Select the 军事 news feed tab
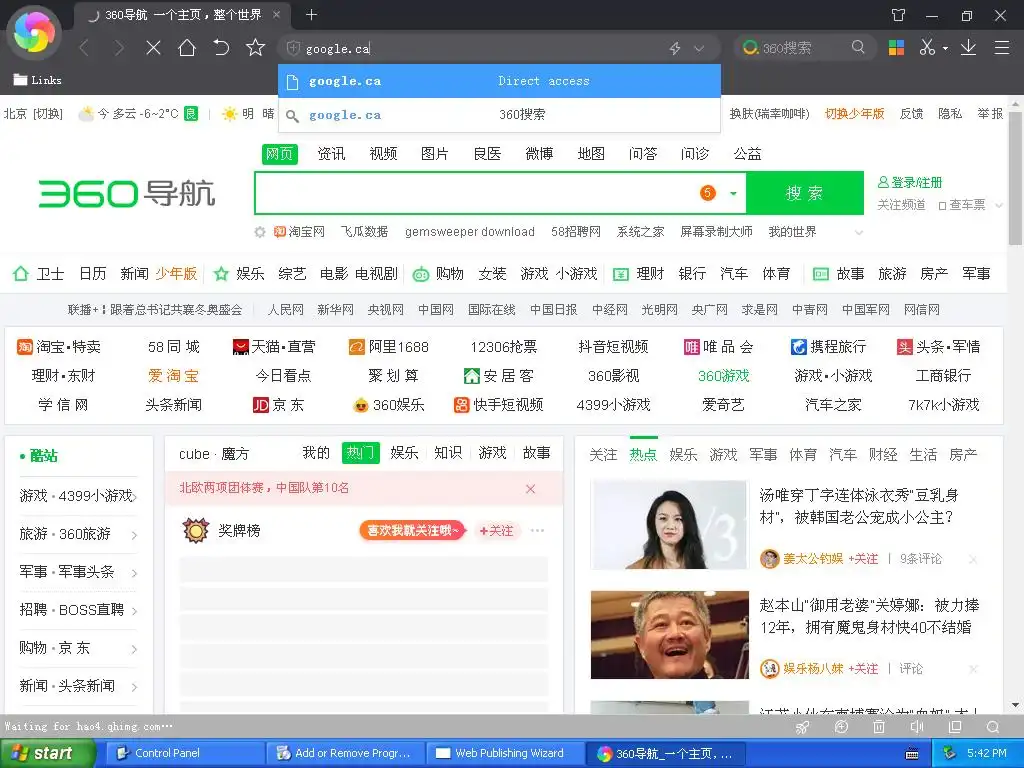This screenshot has height=768, width=1024. (x=763, y=455)
